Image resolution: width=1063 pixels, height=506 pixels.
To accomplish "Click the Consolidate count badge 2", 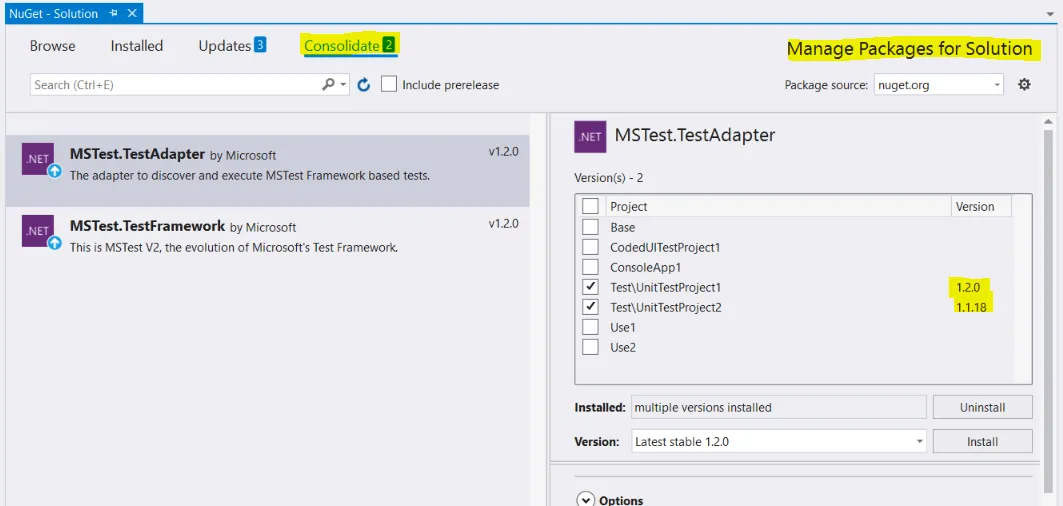I will (388, 45).
